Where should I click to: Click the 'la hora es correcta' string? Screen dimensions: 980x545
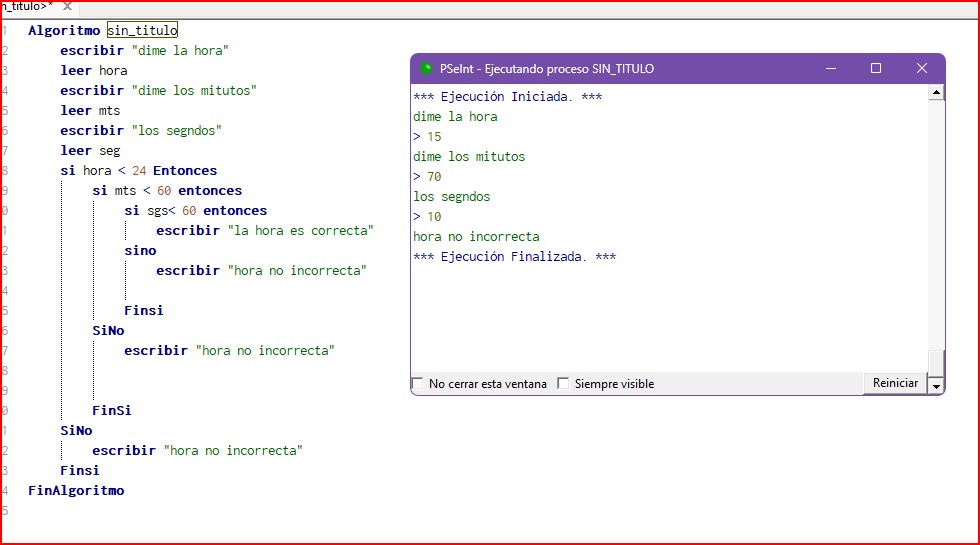pos(300,231)
